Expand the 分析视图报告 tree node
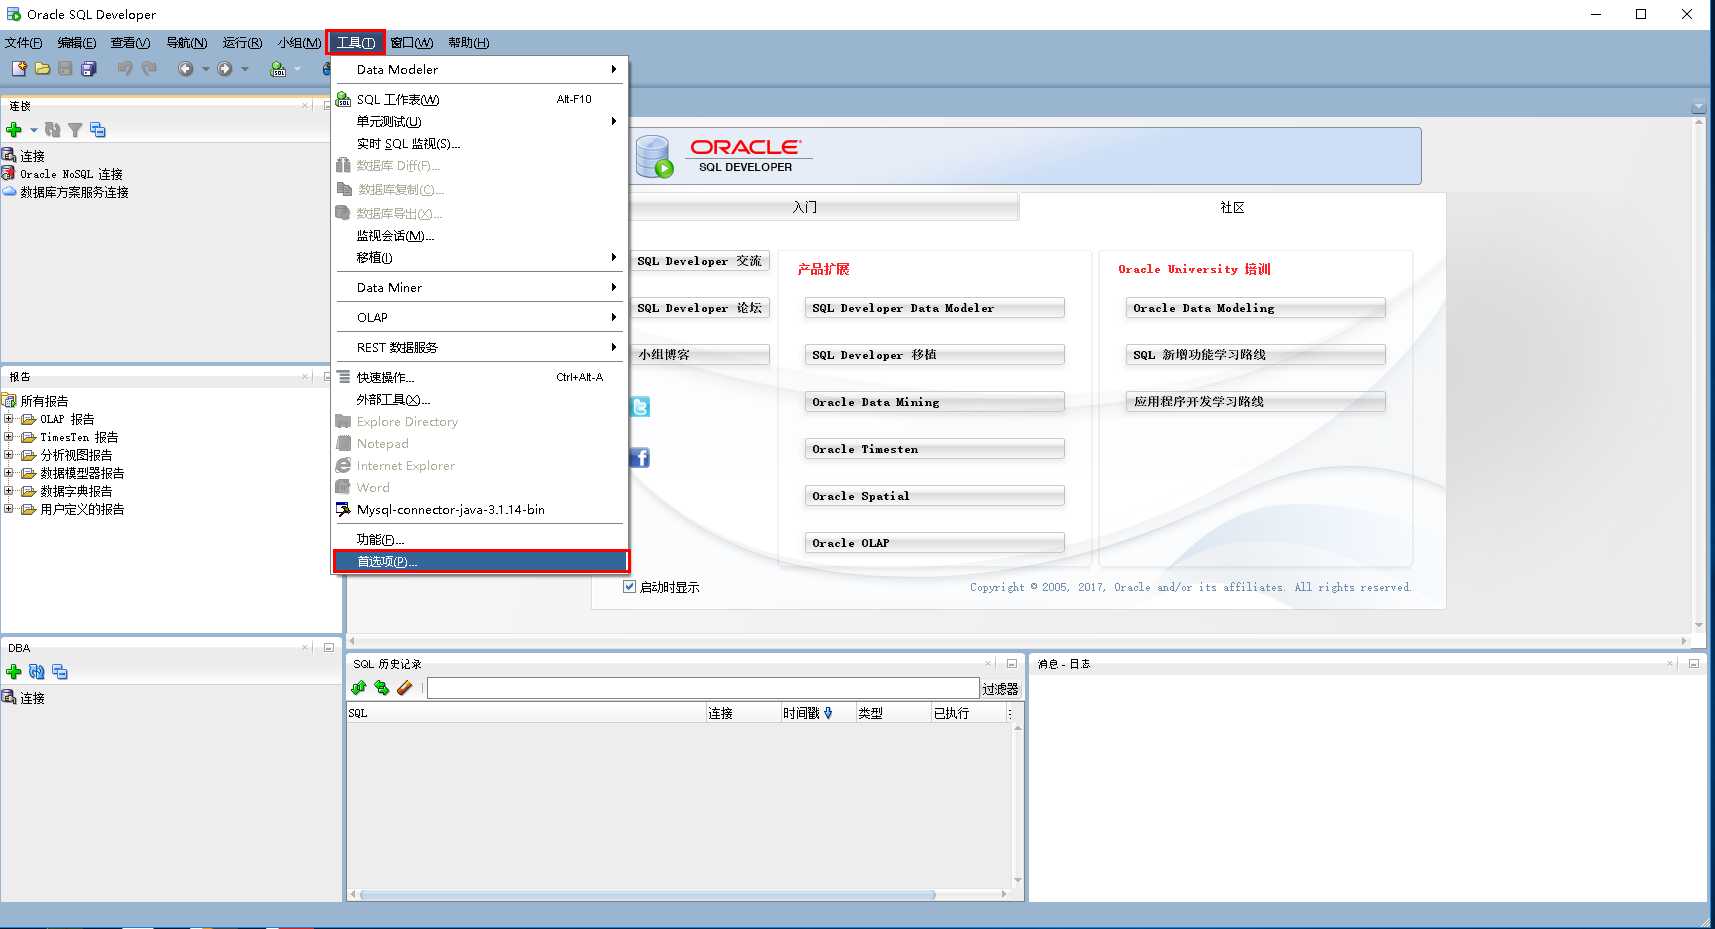This screenshot has width=1715, height=929. click(9, 455)
